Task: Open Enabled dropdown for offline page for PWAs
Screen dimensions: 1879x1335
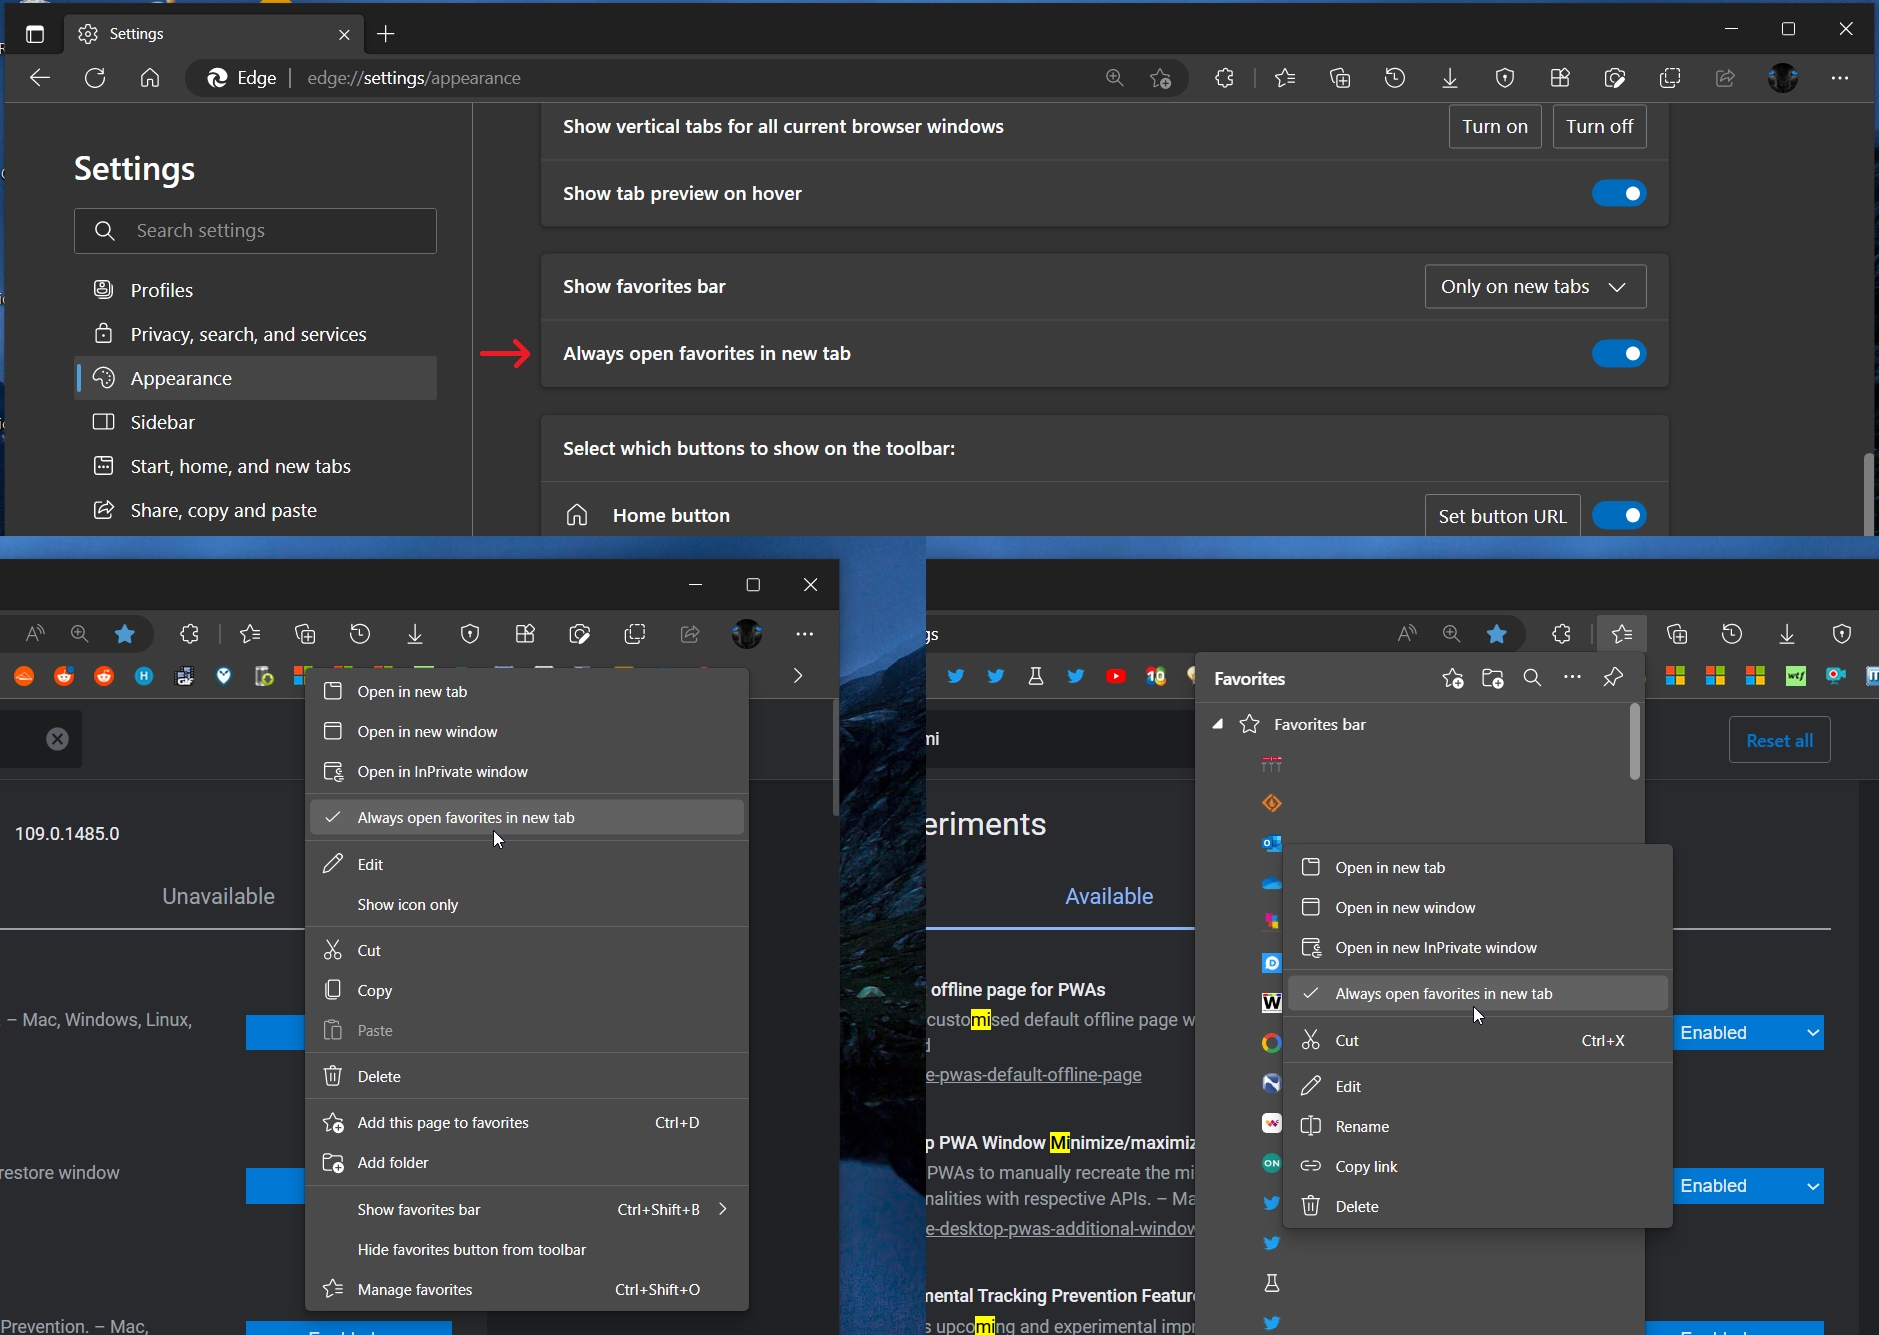Action: pos(1749,1033)
